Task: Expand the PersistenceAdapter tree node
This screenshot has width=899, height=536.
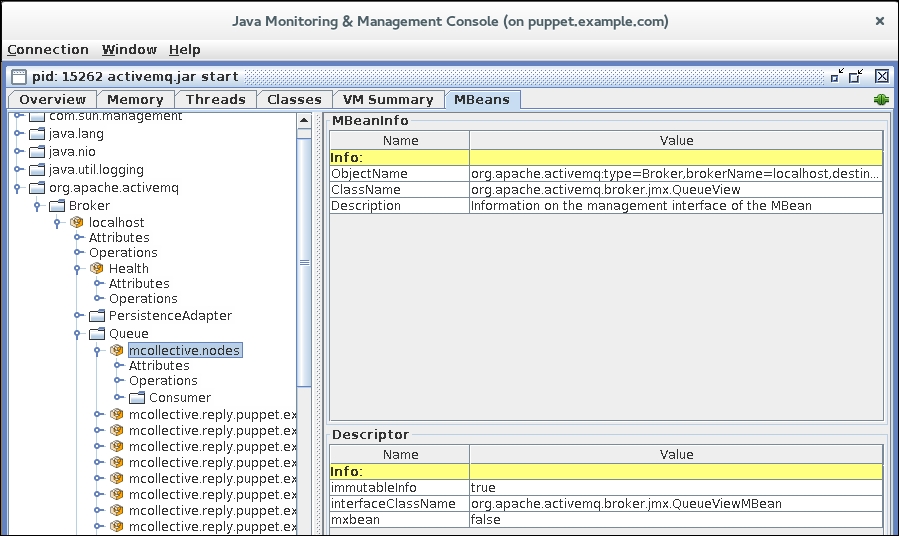Action: [x=78, y=316]
